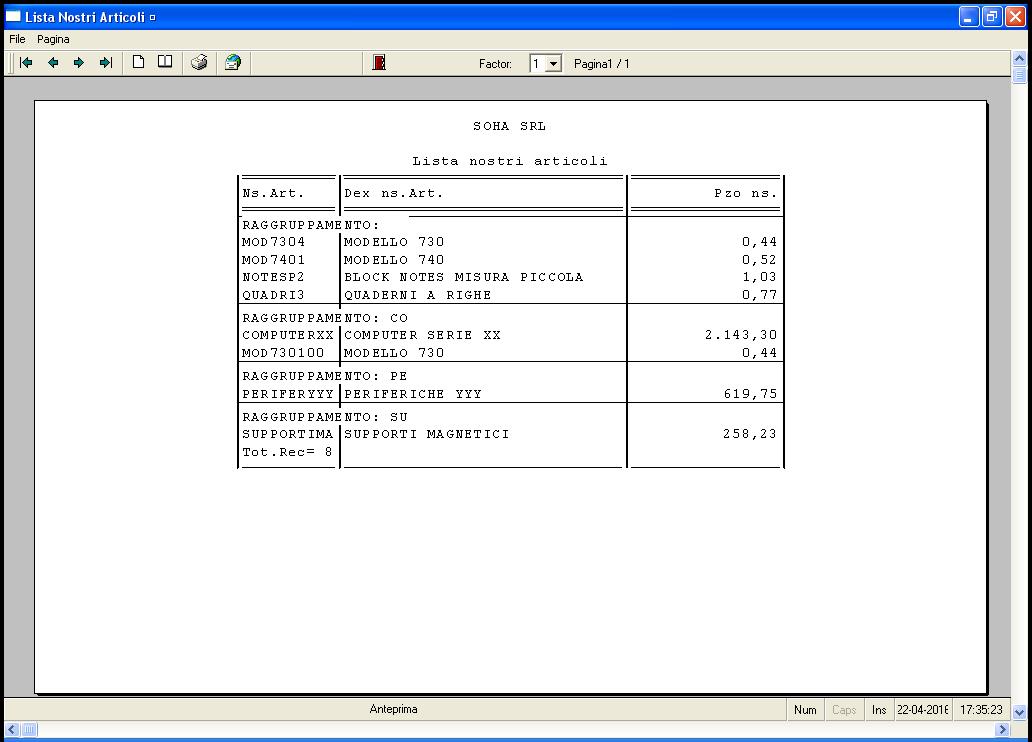Click vertical scrollbar up arrow
Image resolution: width=1032 pixels, height=742 pixels.
pyautogui.click(x=1019, y=59)
